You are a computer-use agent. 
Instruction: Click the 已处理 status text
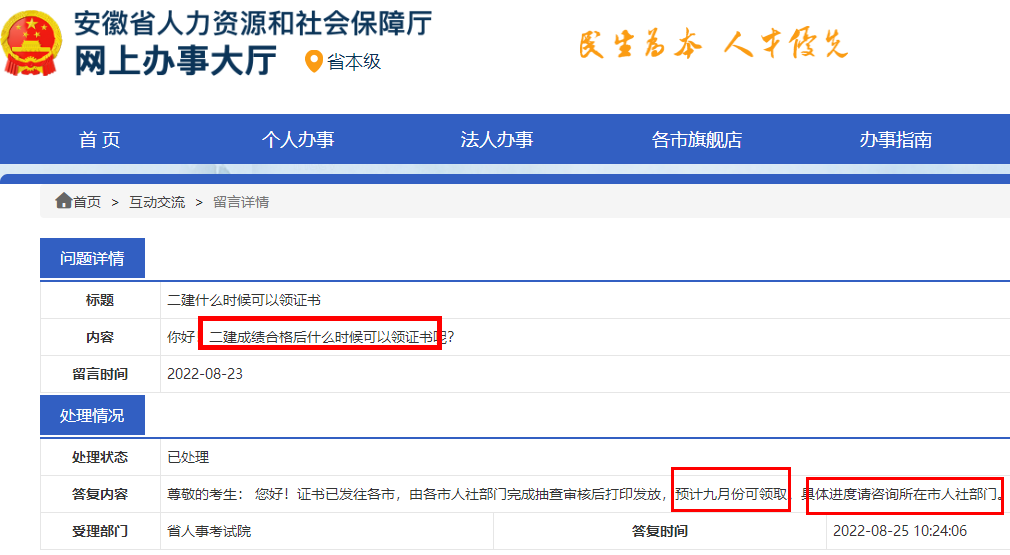(188, 457)
